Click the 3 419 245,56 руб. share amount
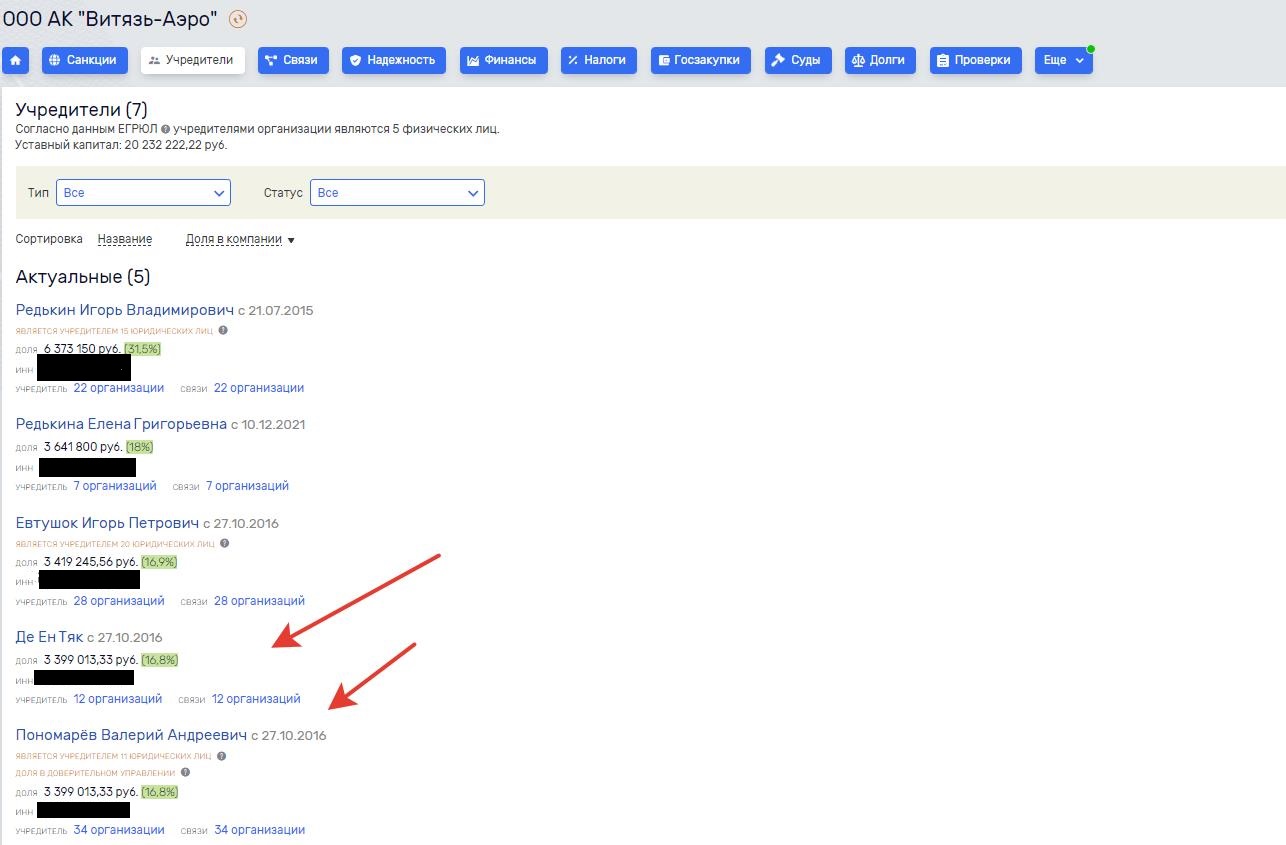Image resolution: width=1286 pixels, height=845 pixels. [91, 562]
